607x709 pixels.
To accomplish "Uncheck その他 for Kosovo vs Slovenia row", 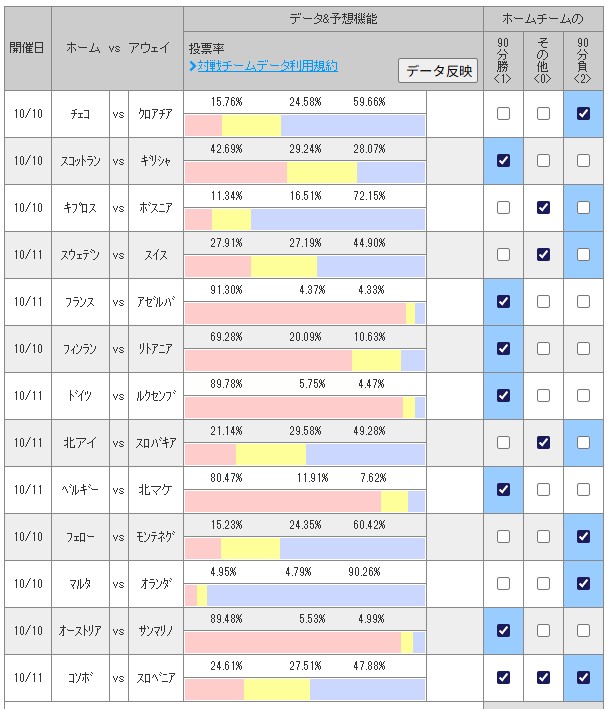I will point(543,678).
